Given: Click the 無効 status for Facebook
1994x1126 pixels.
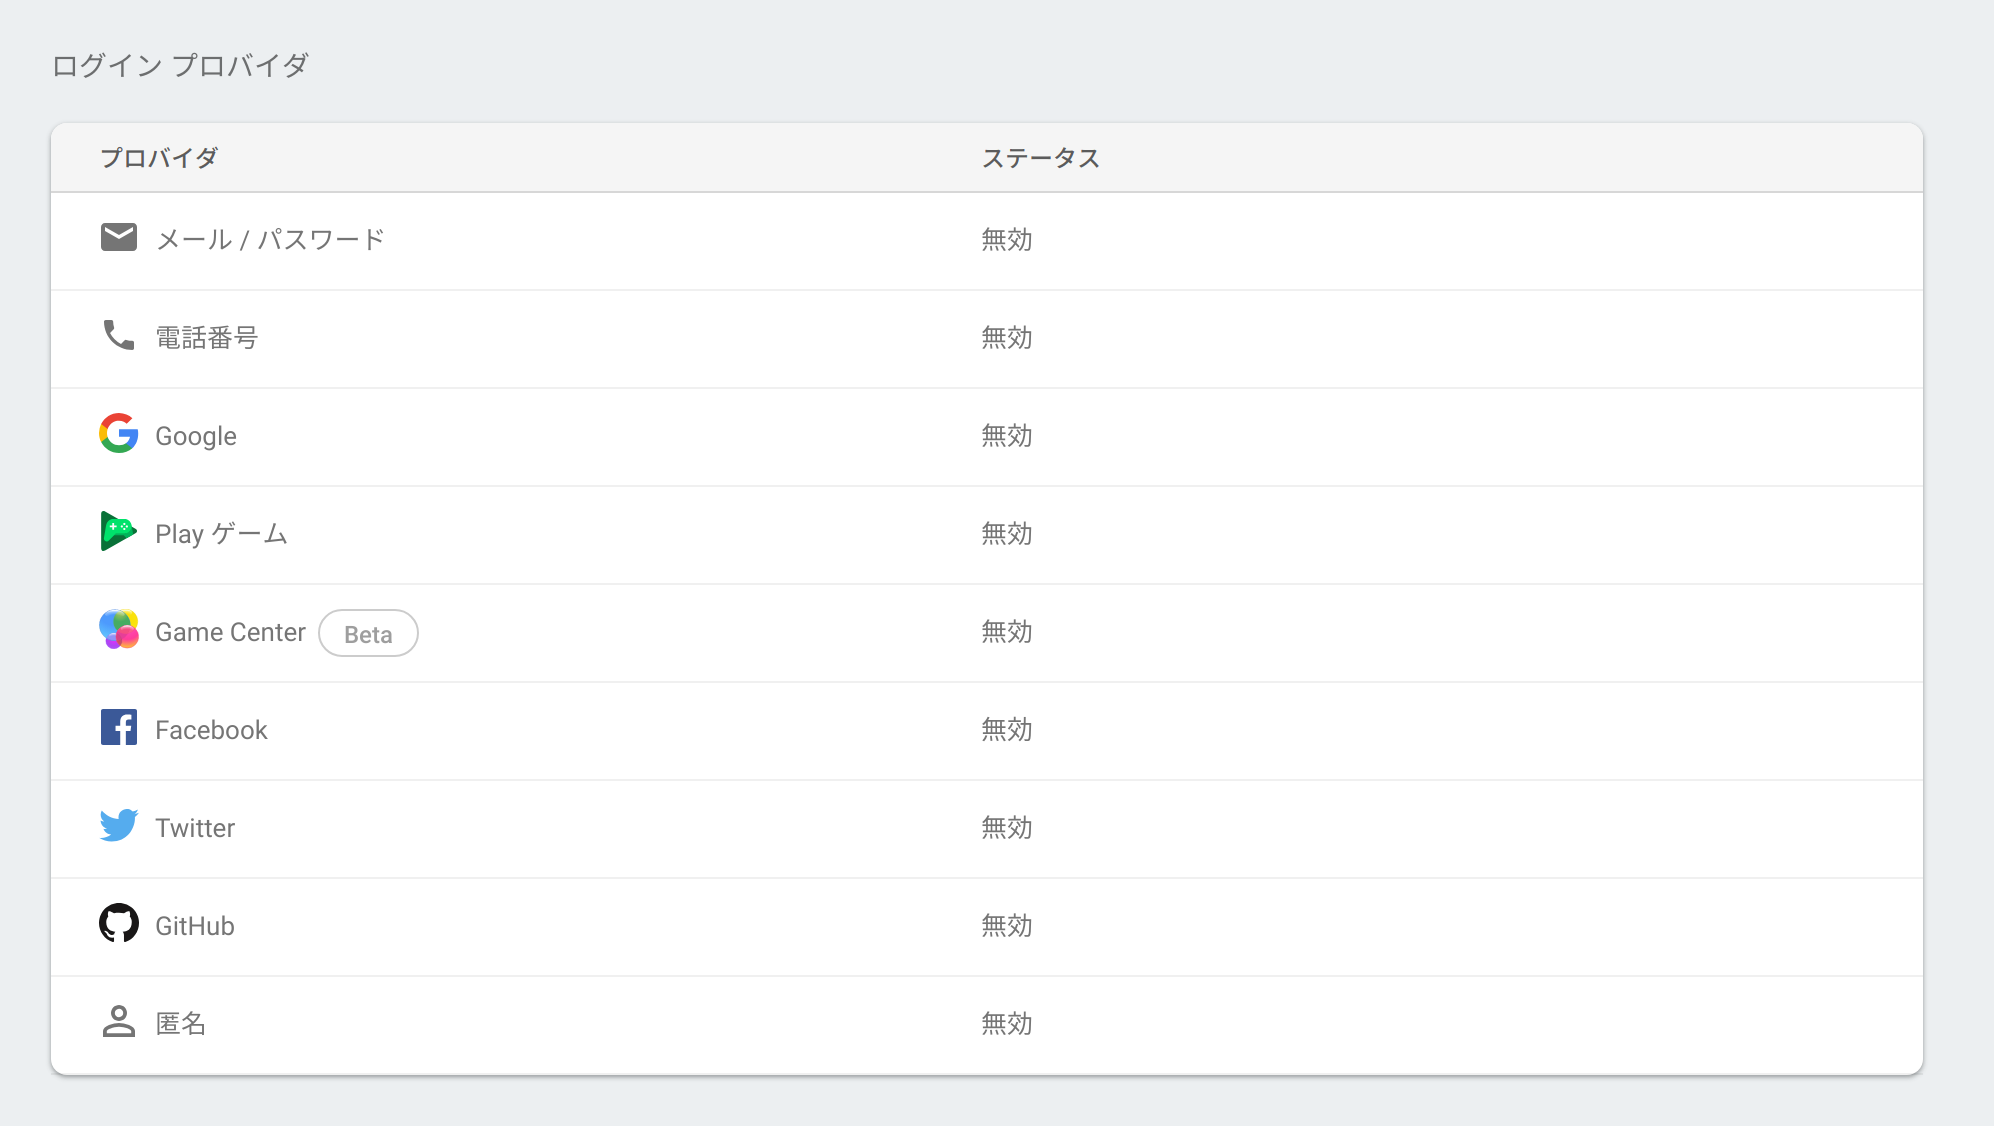Looking at the screenshot, I should click(1006, 730).
